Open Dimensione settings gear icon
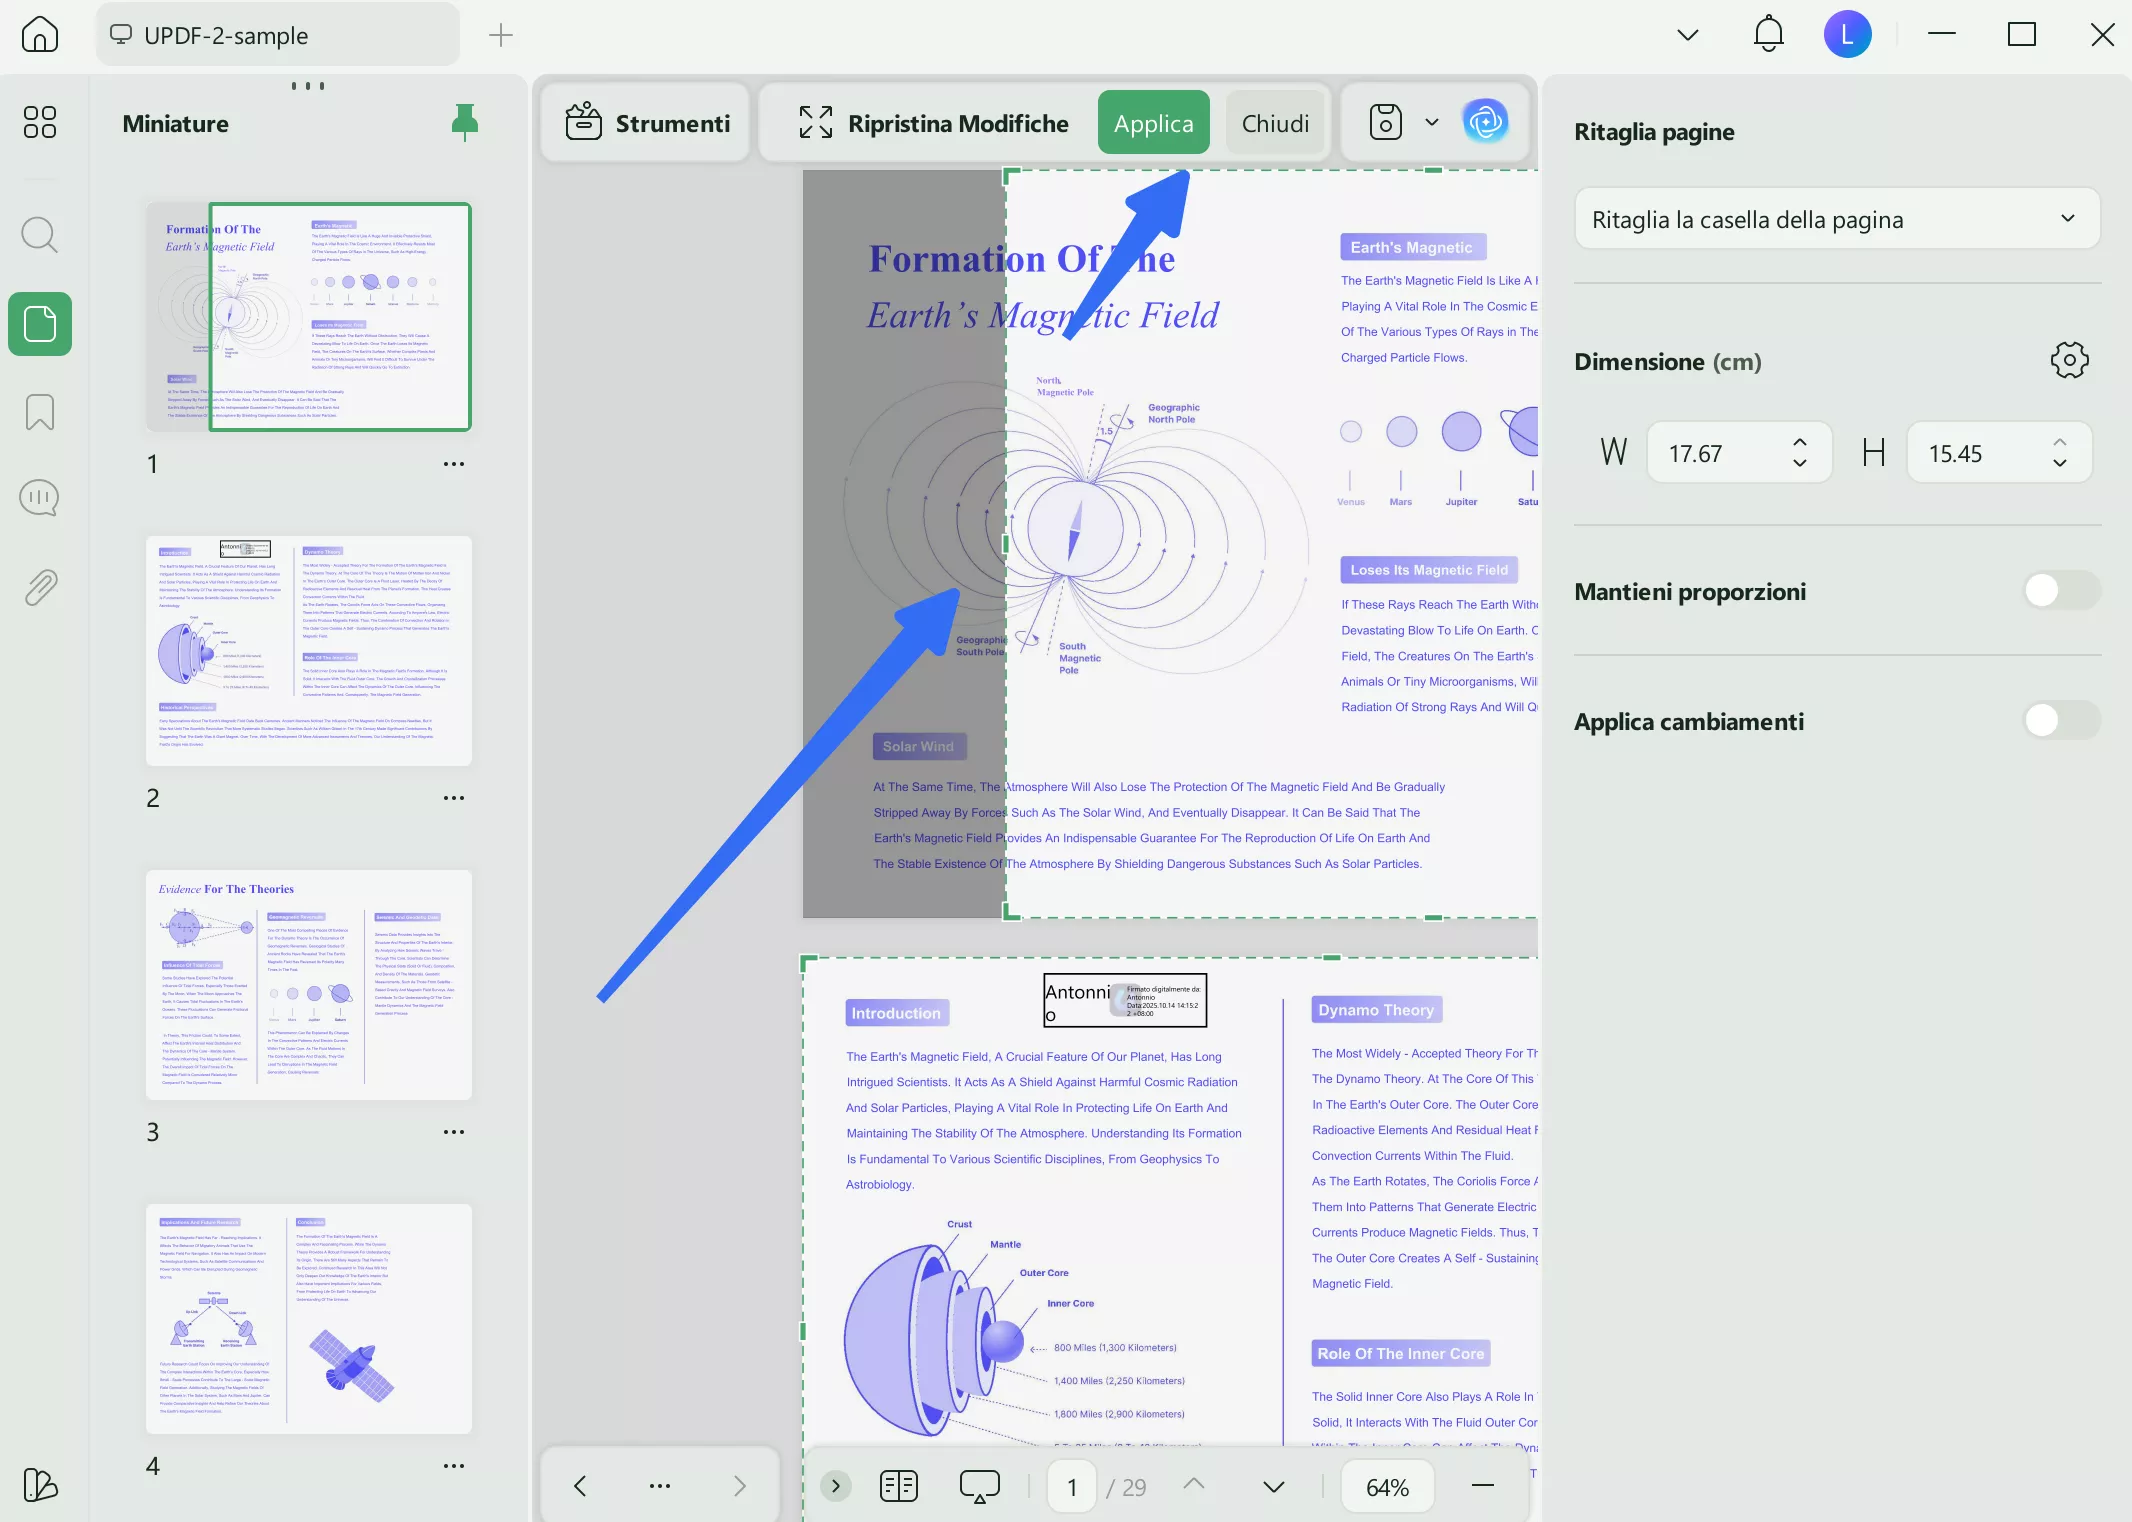This screenshot has height=1522, width=2132. point(2069,360)
